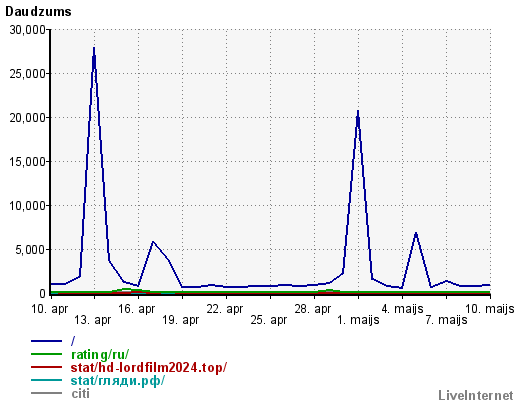
Task: Click the green rating/ru/ legend line
Action: 46,354
